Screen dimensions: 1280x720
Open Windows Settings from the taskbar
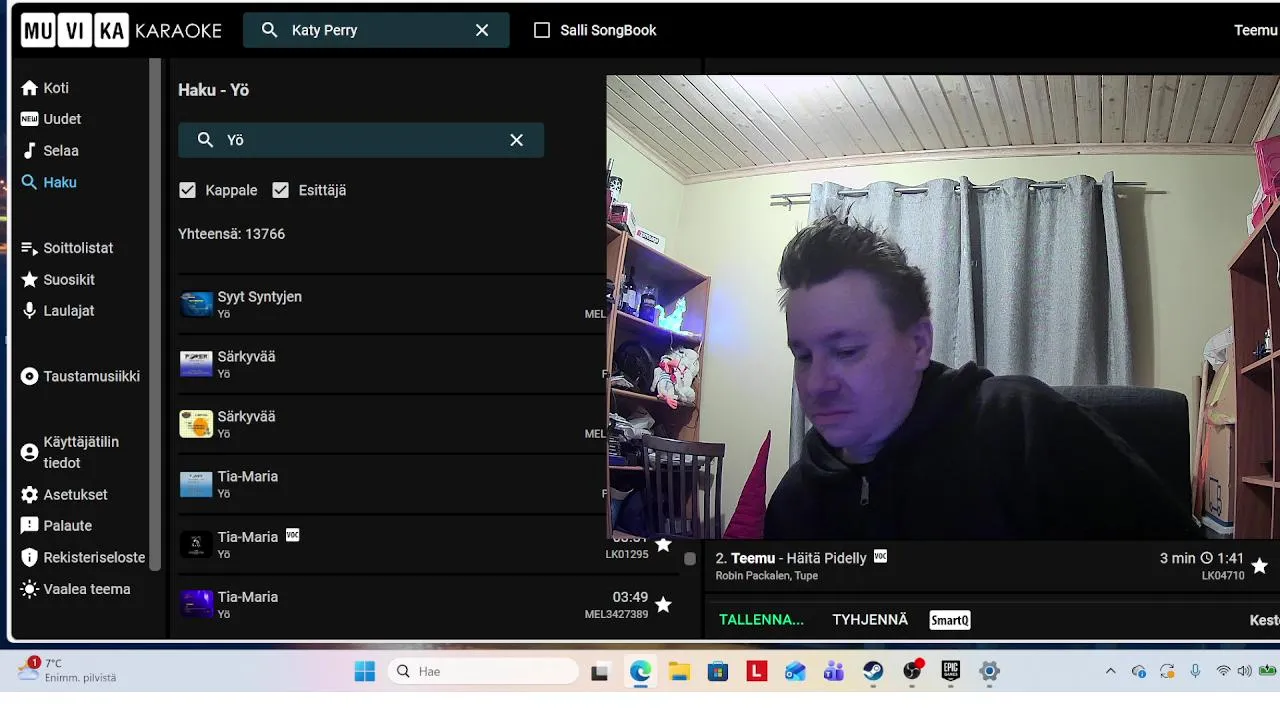coord(989,671)
